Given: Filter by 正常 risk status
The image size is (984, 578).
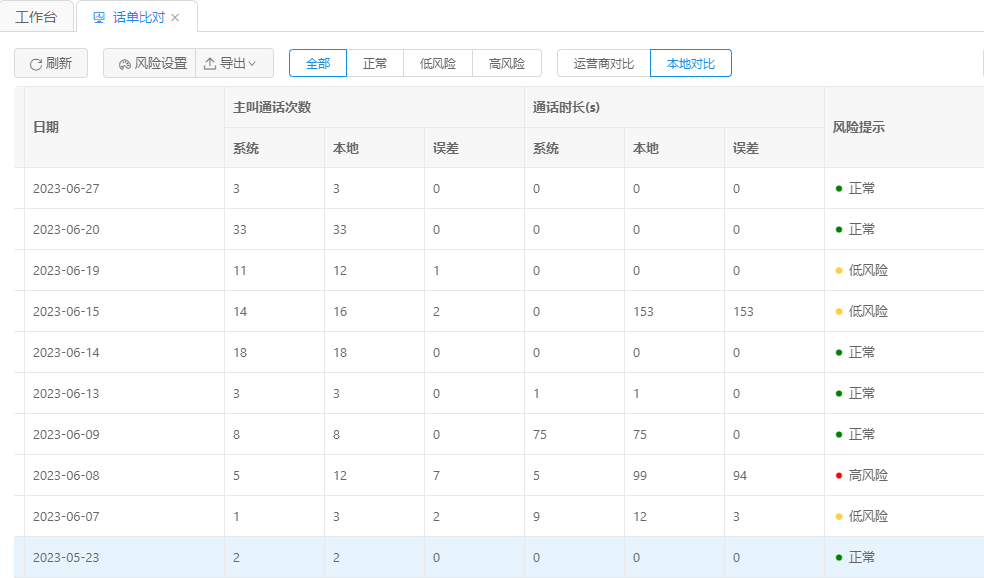Looking at the screenshot, I should click(x=375, y=63).
